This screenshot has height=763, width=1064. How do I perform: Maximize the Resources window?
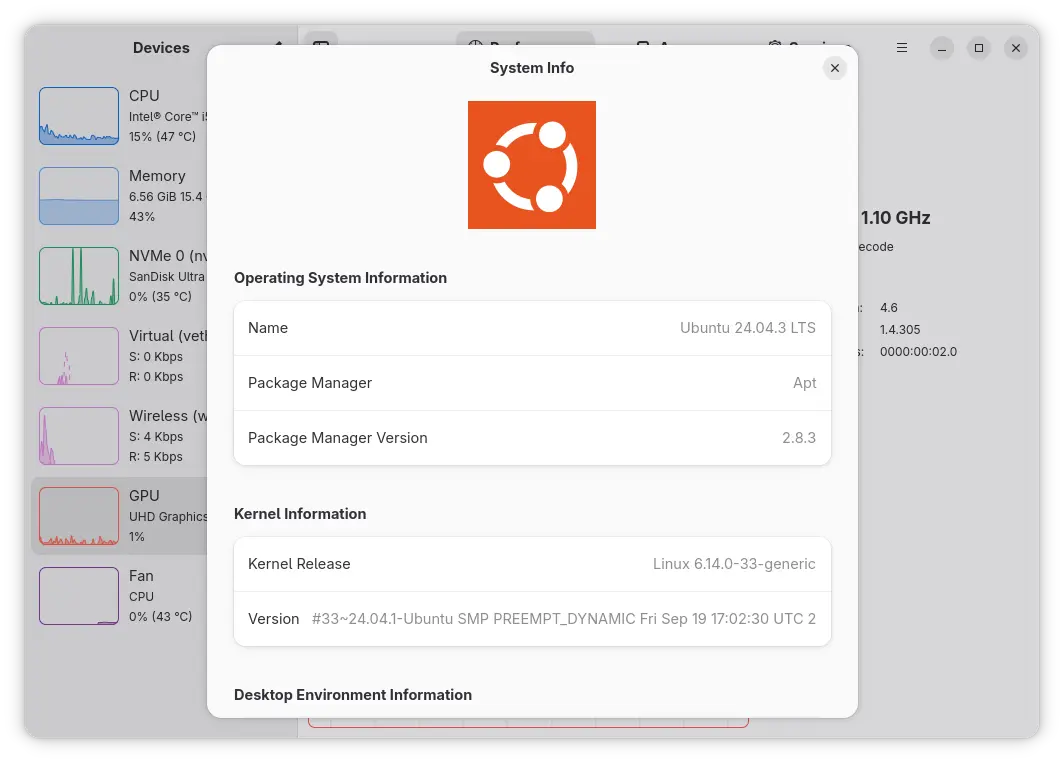979,48
